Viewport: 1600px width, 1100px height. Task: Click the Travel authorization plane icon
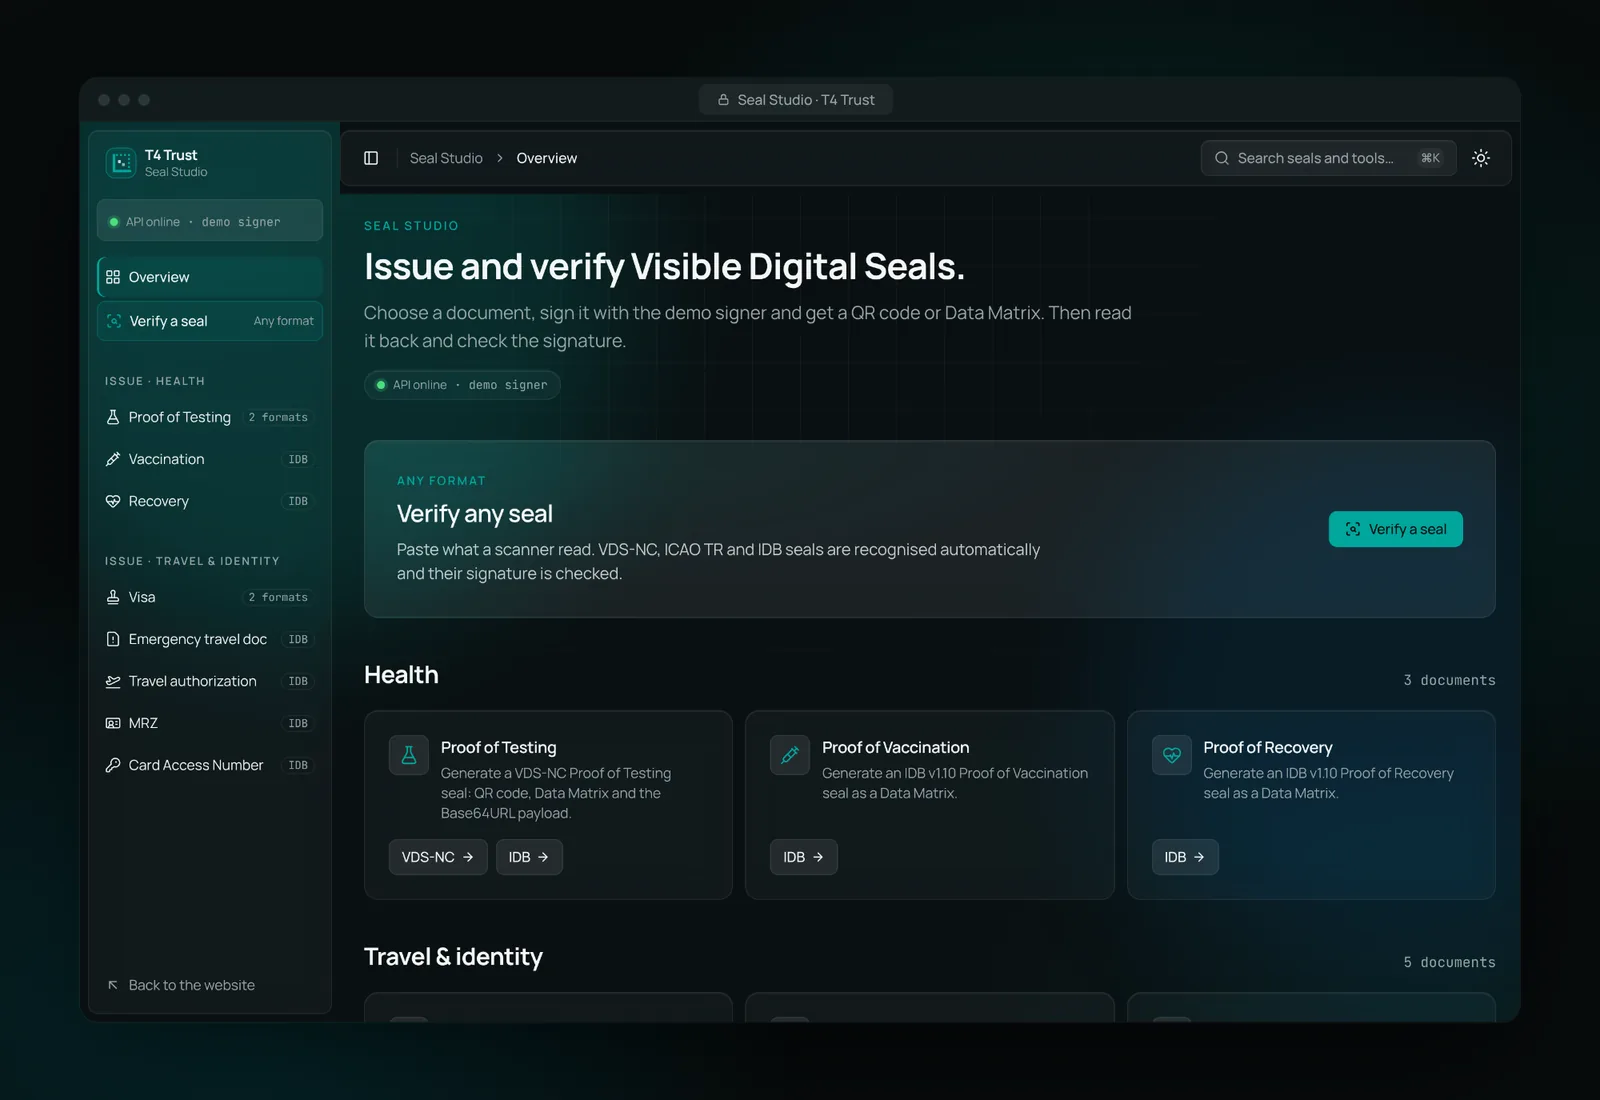tap(113, 681)
